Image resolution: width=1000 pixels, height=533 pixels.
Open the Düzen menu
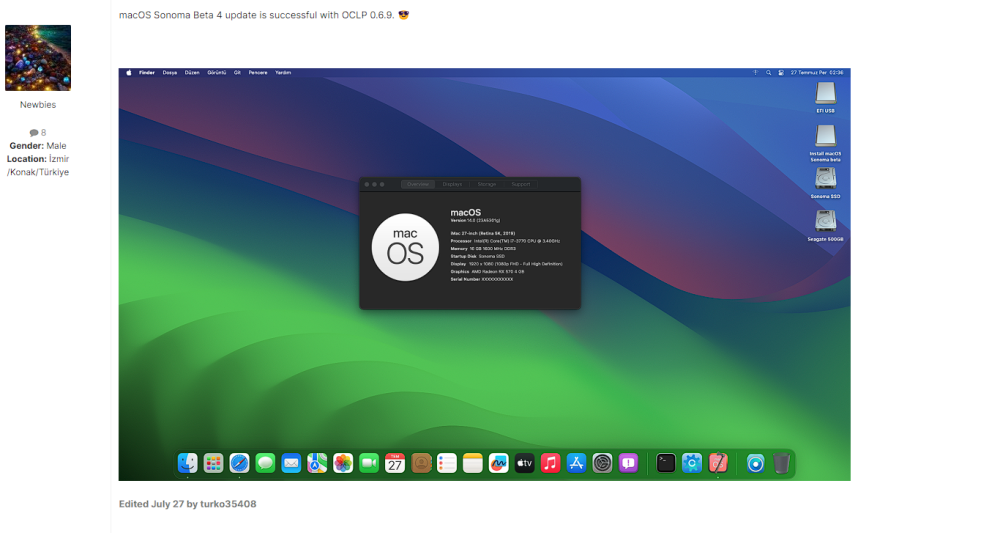coord(192,73)
